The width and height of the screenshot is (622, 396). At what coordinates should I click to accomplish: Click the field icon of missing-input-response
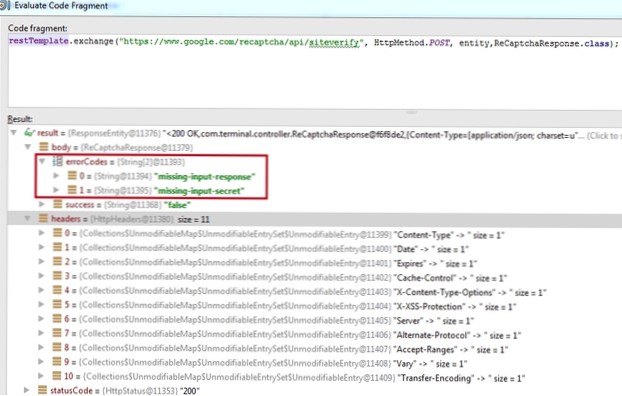[x=72, y=175]
